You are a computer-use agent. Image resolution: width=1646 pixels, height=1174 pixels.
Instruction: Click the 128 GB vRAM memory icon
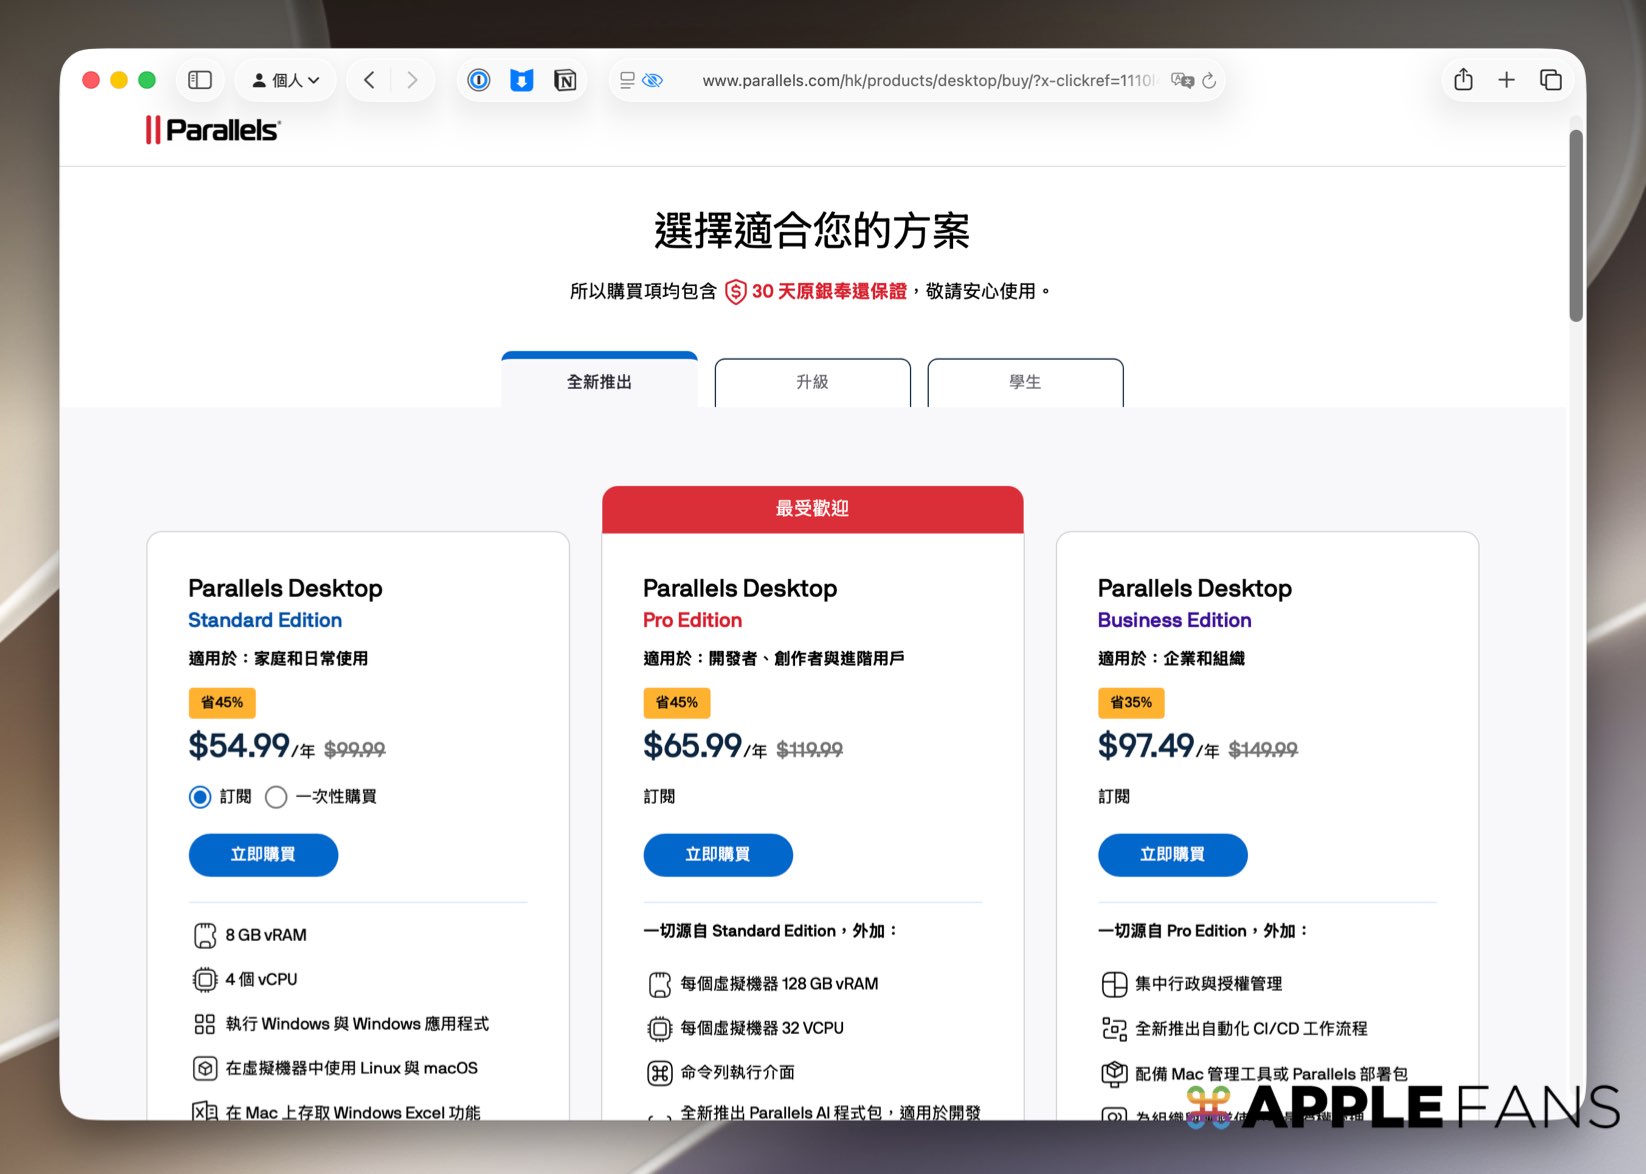click(x=660, y=984)
